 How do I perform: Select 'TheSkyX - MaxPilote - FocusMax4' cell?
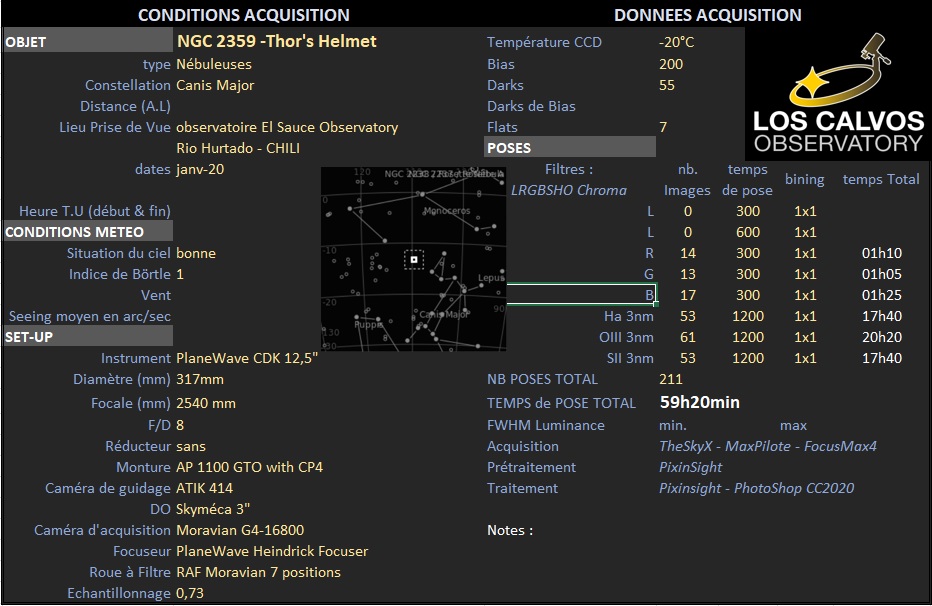click(x=768, y=446)
